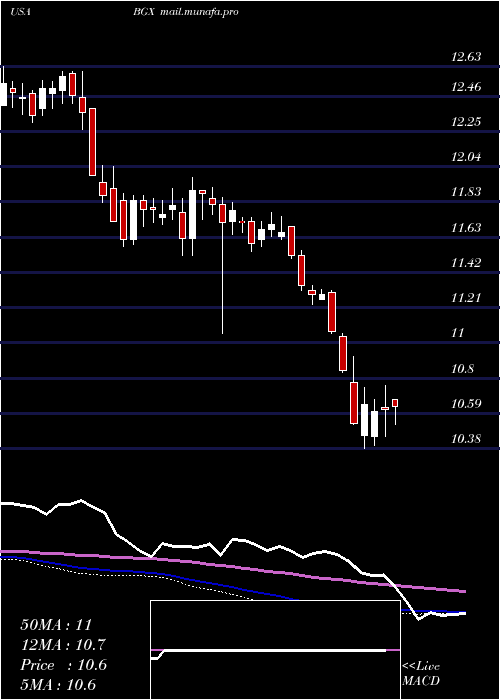The image size is (500, 700).
Task: Click the tall red candle falling through 12.25
Action: 92,142
